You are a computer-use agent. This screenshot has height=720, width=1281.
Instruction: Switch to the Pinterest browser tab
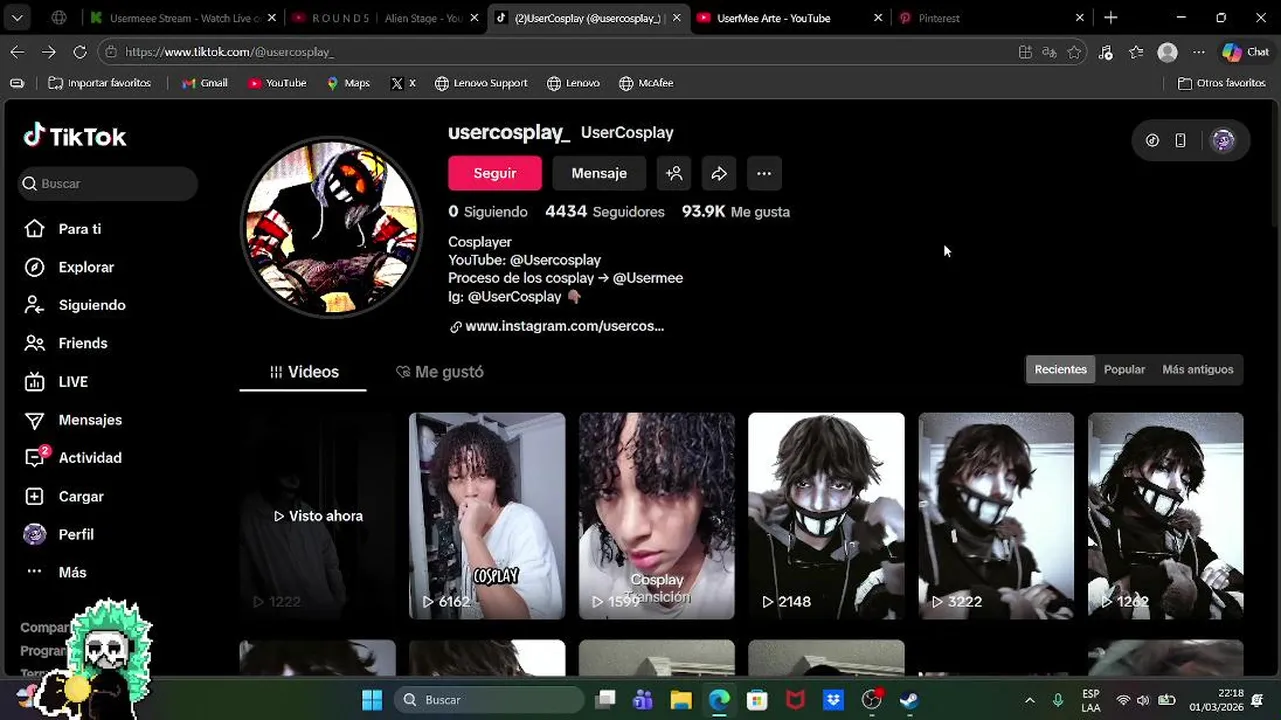pos(991,18)
